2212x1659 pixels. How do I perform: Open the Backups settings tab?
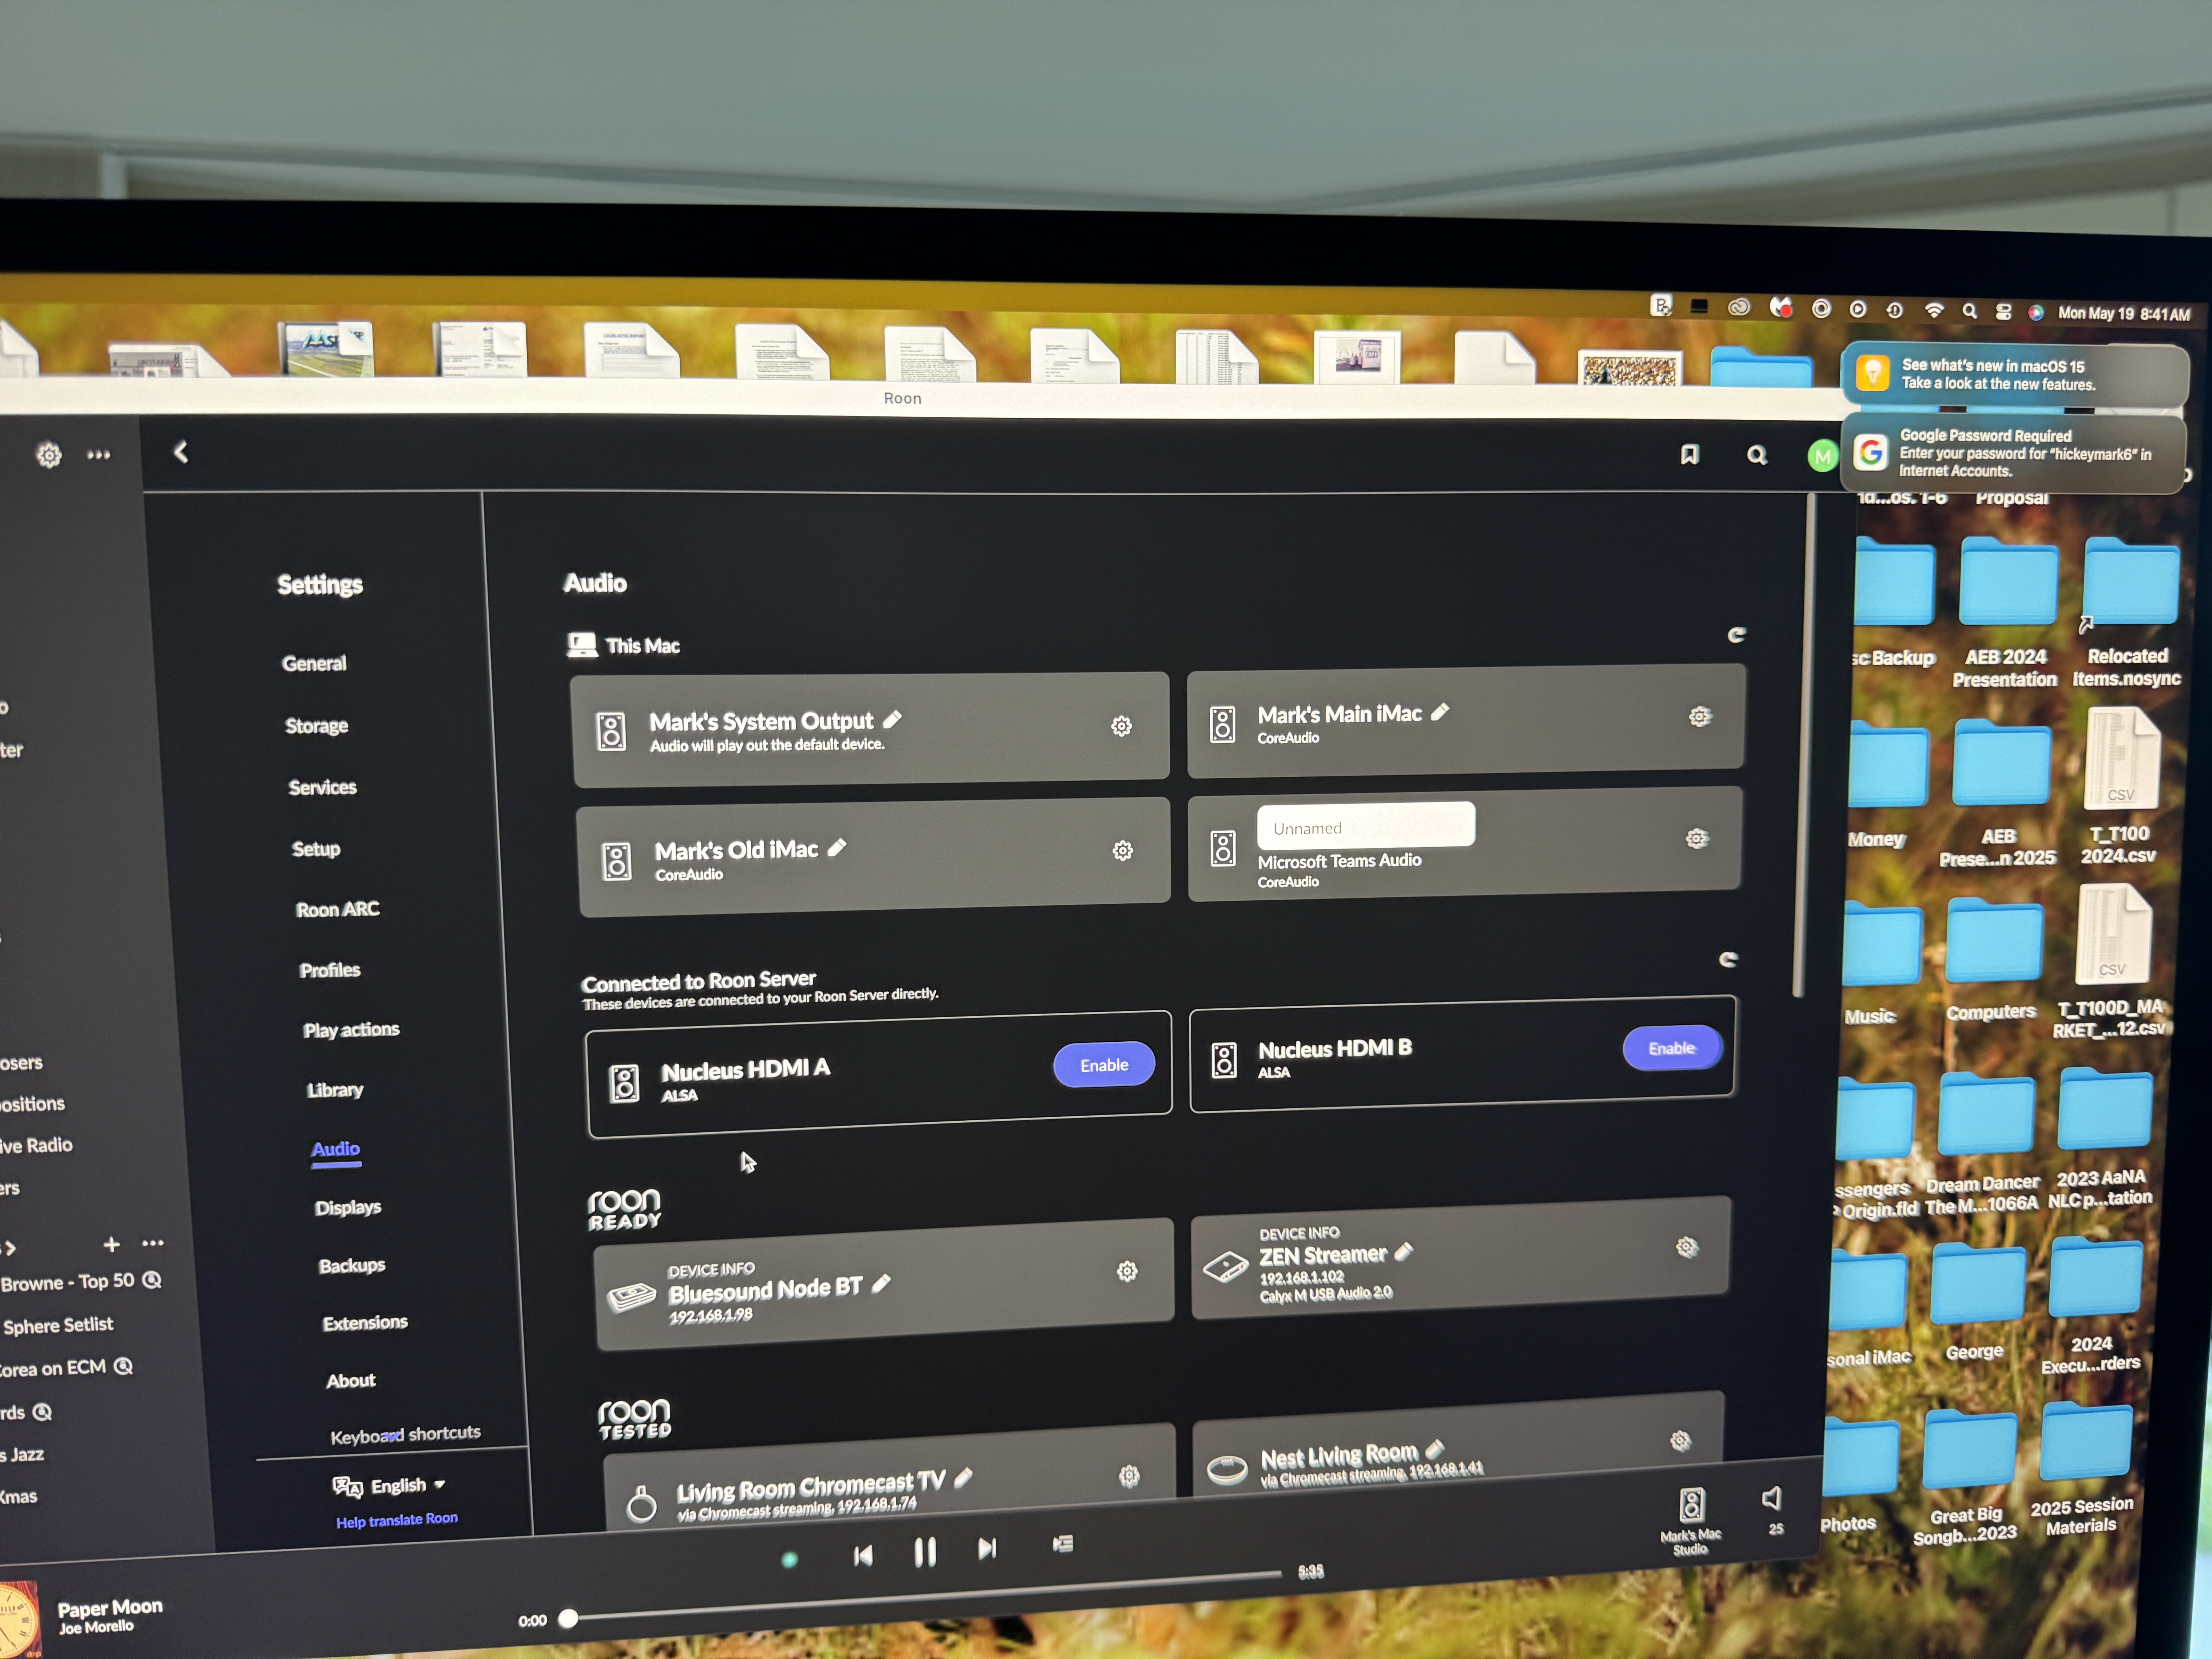point(352,1266)
